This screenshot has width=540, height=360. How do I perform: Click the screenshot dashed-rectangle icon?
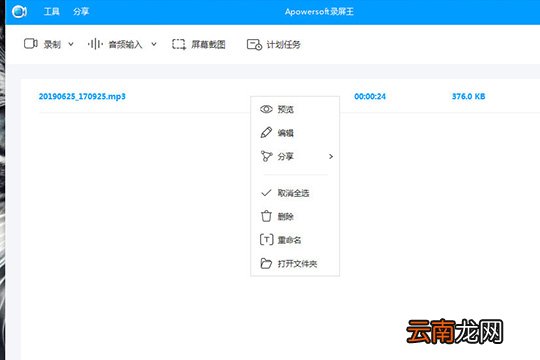(179, 44)
